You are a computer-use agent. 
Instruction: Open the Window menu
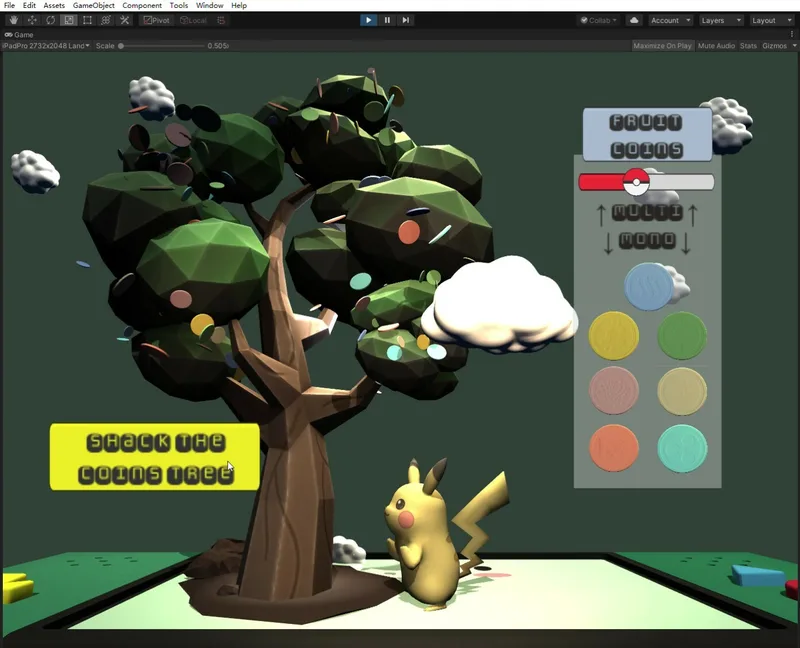pos(210,5)
